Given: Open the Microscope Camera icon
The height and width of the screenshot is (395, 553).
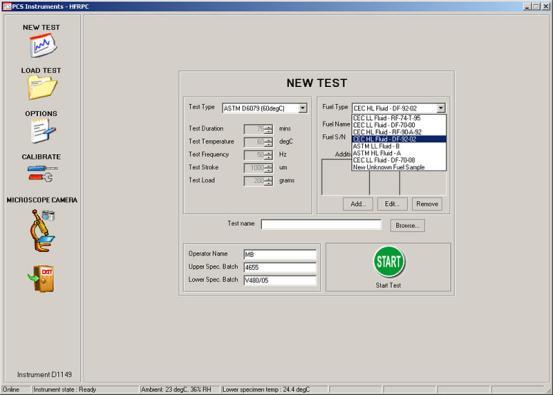Looking at the screenshot, I should click(x=43, y=230).
